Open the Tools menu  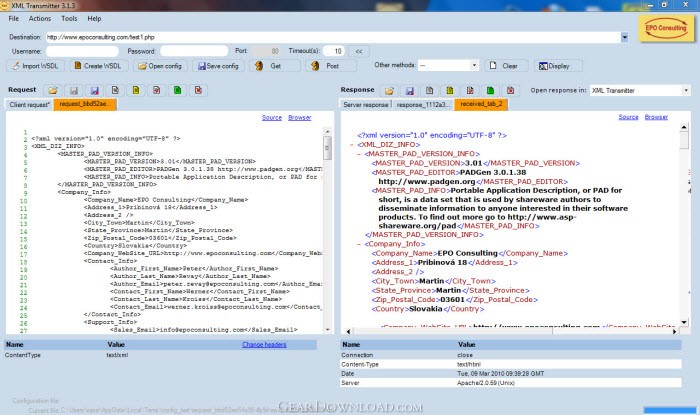69,19
